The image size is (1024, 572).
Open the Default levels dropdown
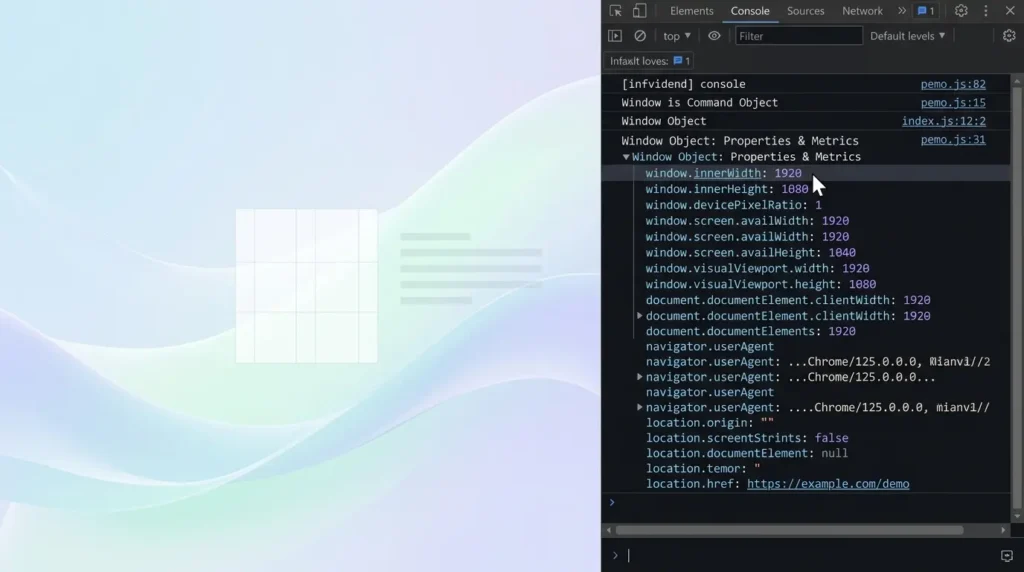907,36
